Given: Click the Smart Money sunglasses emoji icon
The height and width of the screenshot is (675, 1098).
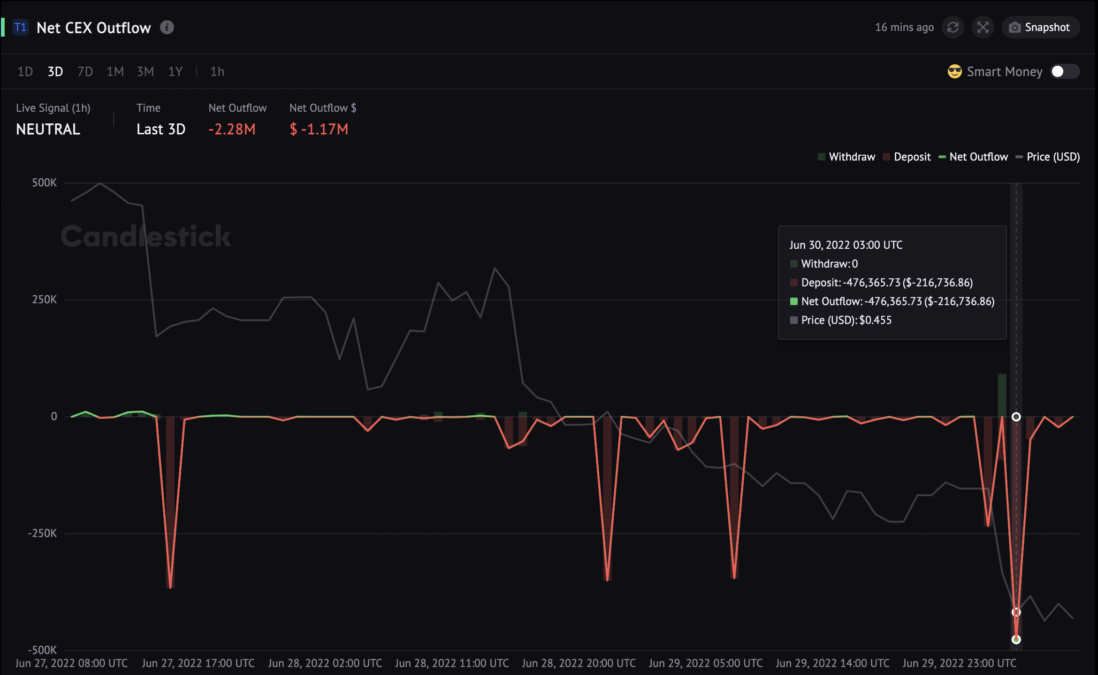Looking at the screenshot, I should coord(954,71).
